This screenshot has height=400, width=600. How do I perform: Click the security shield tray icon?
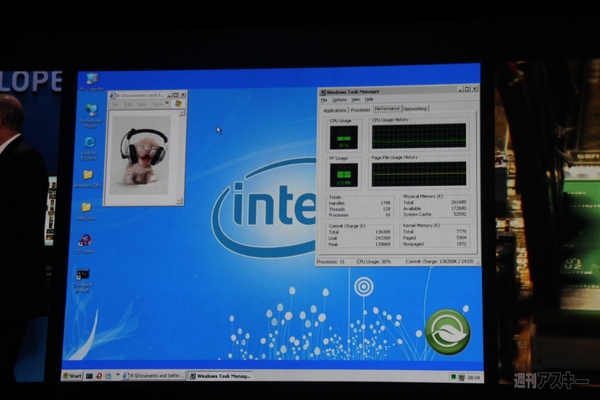coord(461,377)
